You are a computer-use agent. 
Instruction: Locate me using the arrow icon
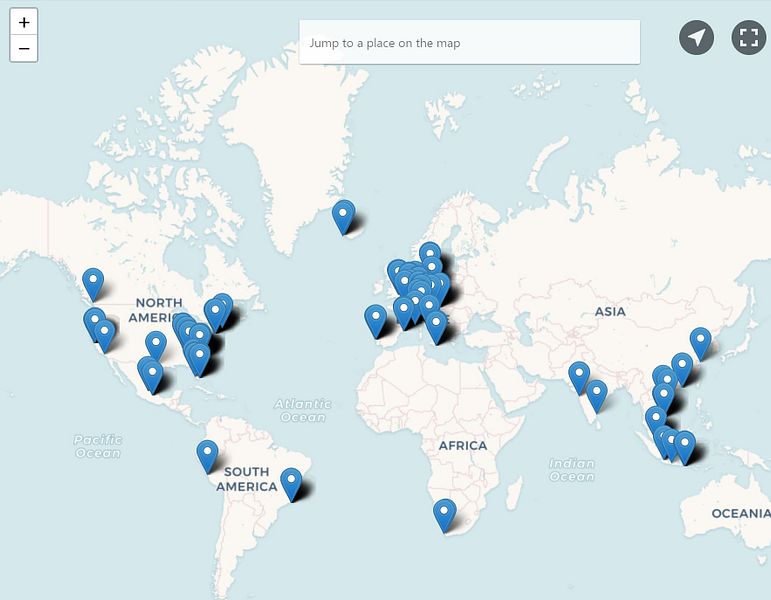tap(696, 37)
